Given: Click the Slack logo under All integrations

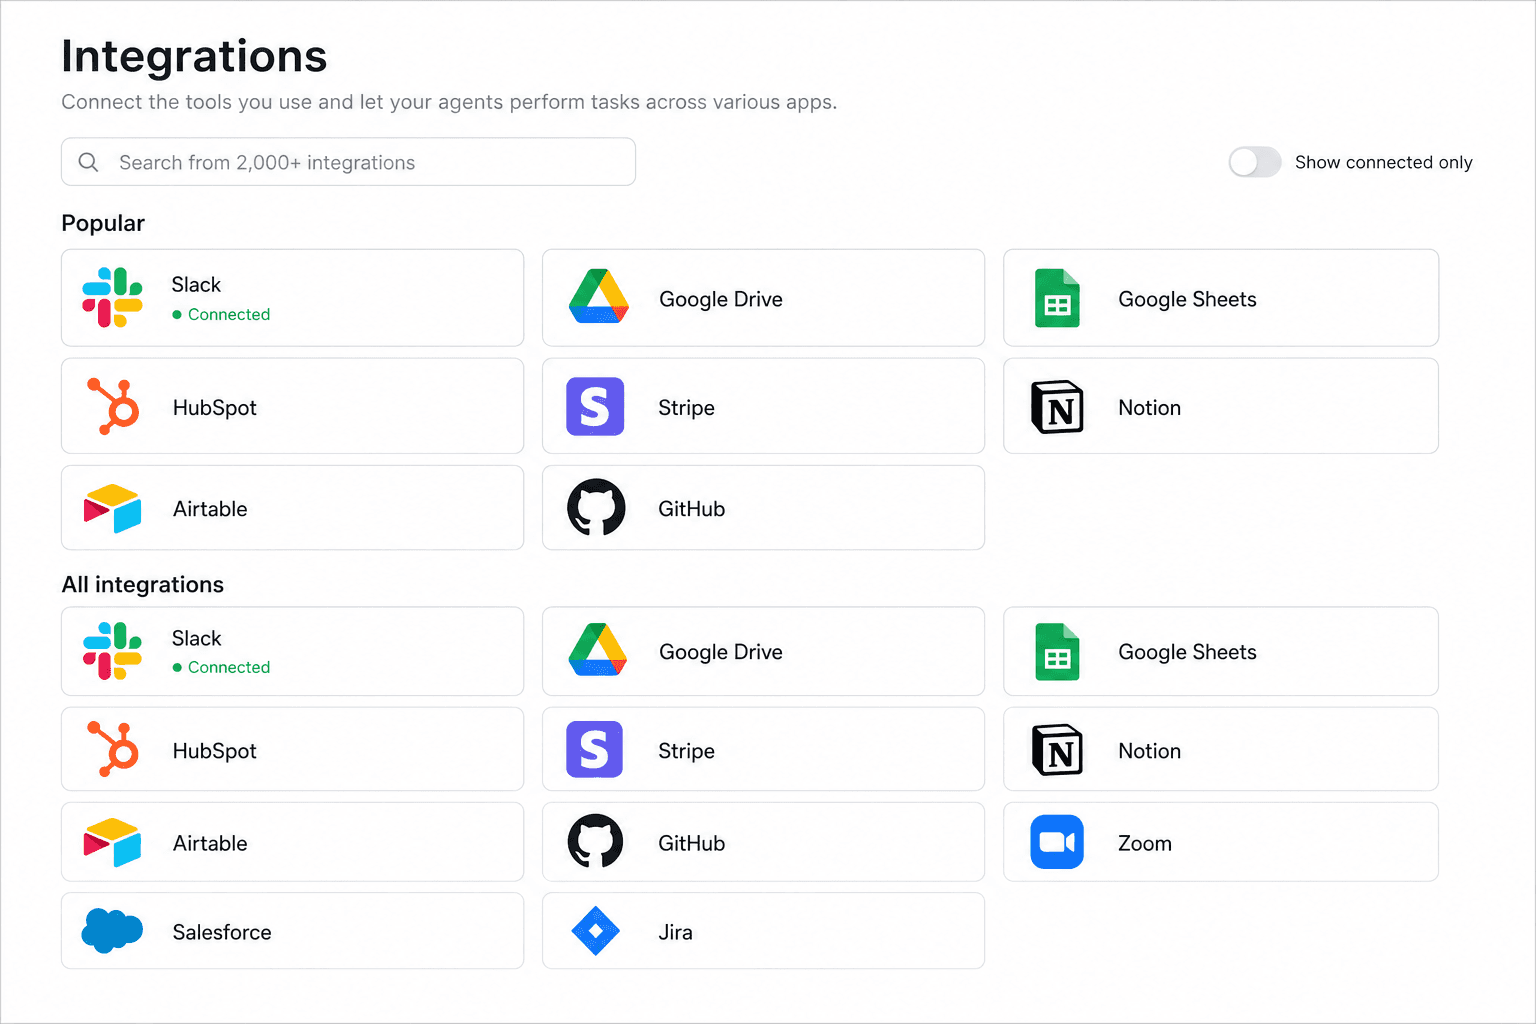Looking at the screenshot, I should pyautogui.click(x=112, y=651).
